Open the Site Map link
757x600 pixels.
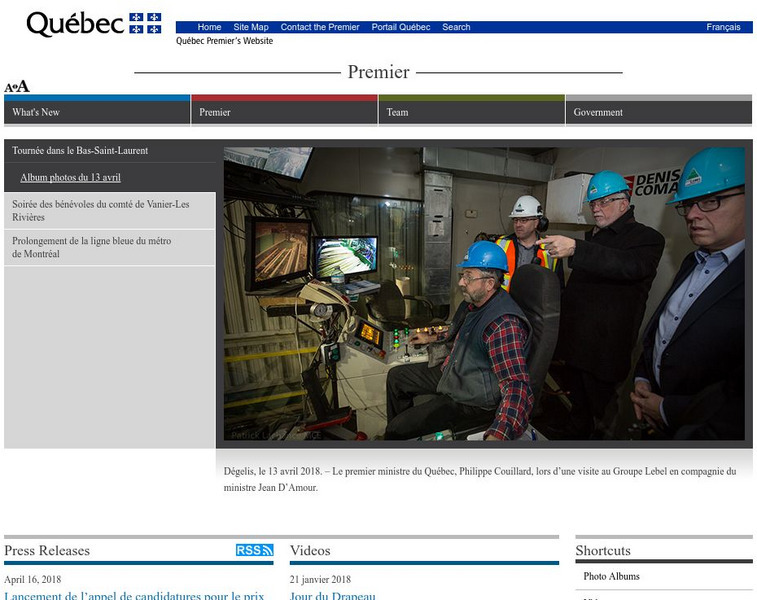[x=251, y=27]
